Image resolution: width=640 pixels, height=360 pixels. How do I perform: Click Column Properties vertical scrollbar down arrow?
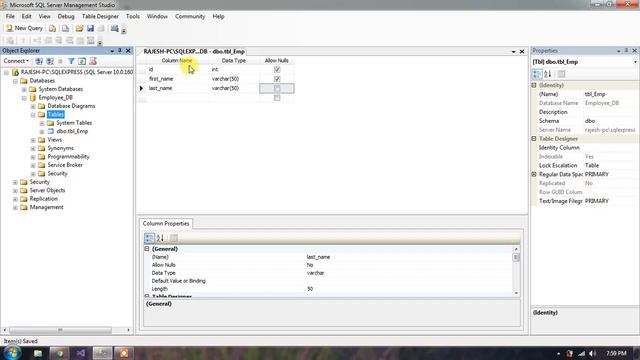point(516,293)
